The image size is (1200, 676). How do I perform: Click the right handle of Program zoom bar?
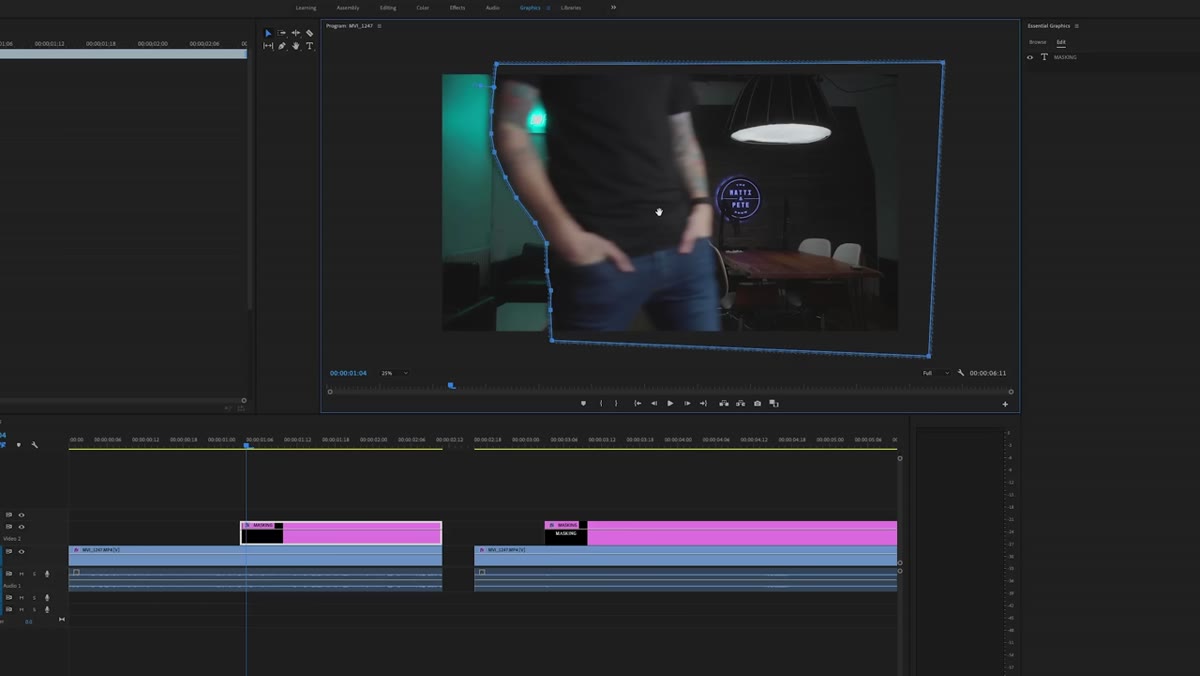(x=1011, y=392)
